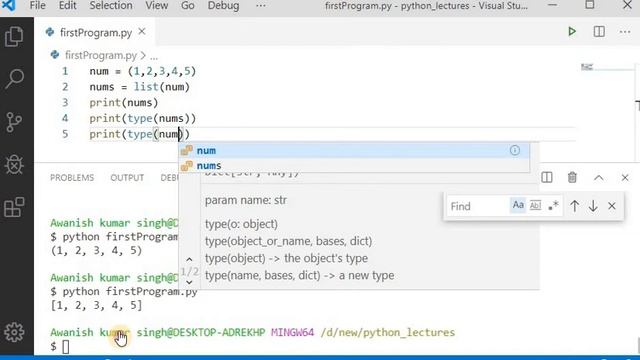Select the 'nums' autocomplete suggestion
The height and width of the screenshot is (360, 640).
coord(354,165)
